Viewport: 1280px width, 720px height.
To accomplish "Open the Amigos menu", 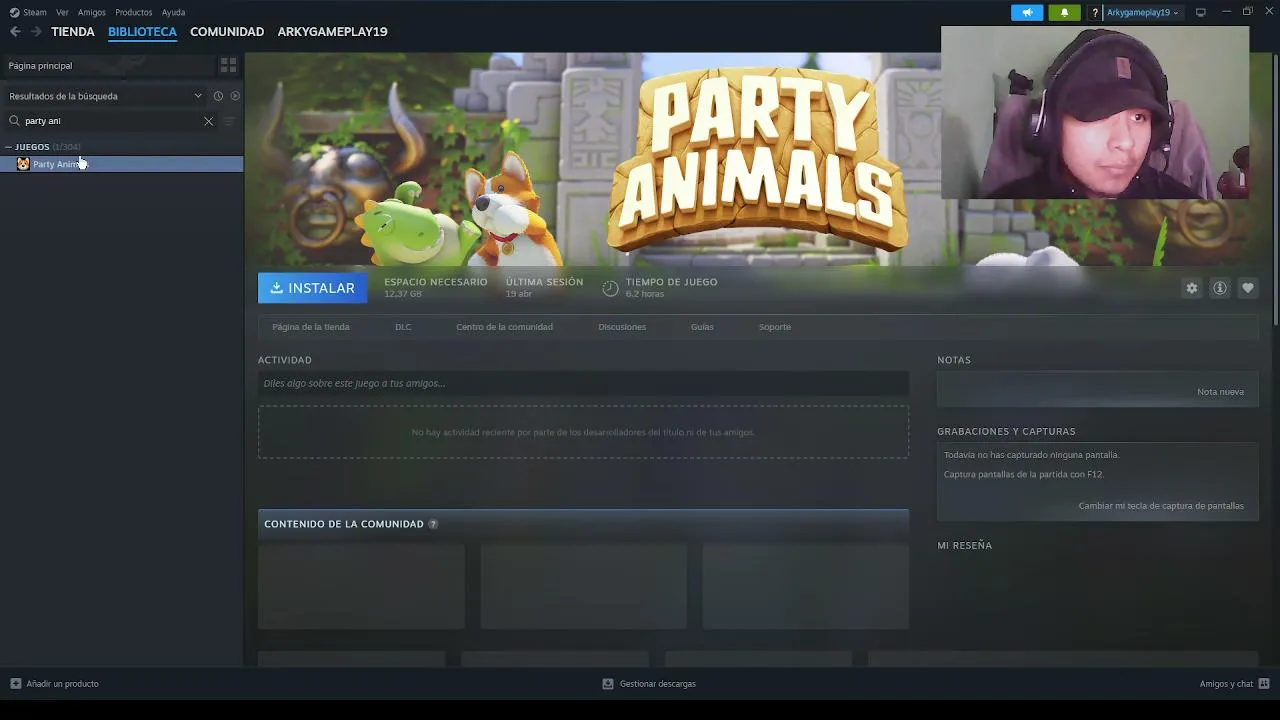I will (92, 13).
